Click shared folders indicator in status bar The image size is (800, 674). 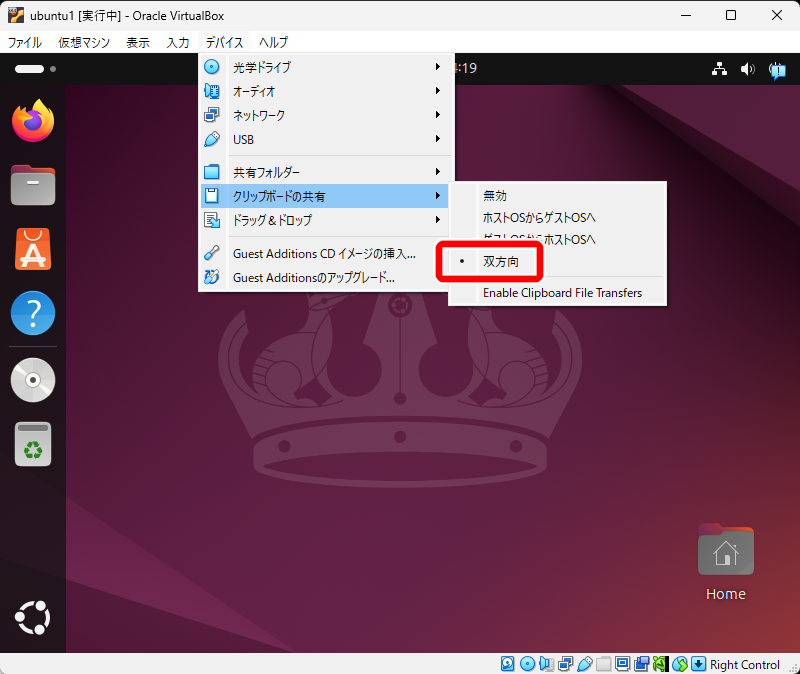pos(604,664)
